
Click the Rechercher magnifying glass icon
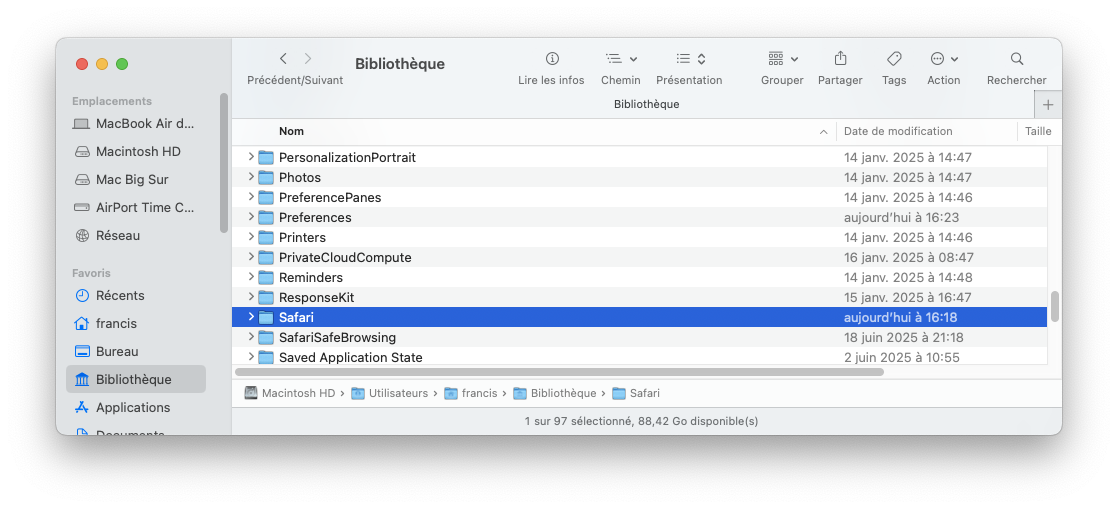(x=1016, y=59)
